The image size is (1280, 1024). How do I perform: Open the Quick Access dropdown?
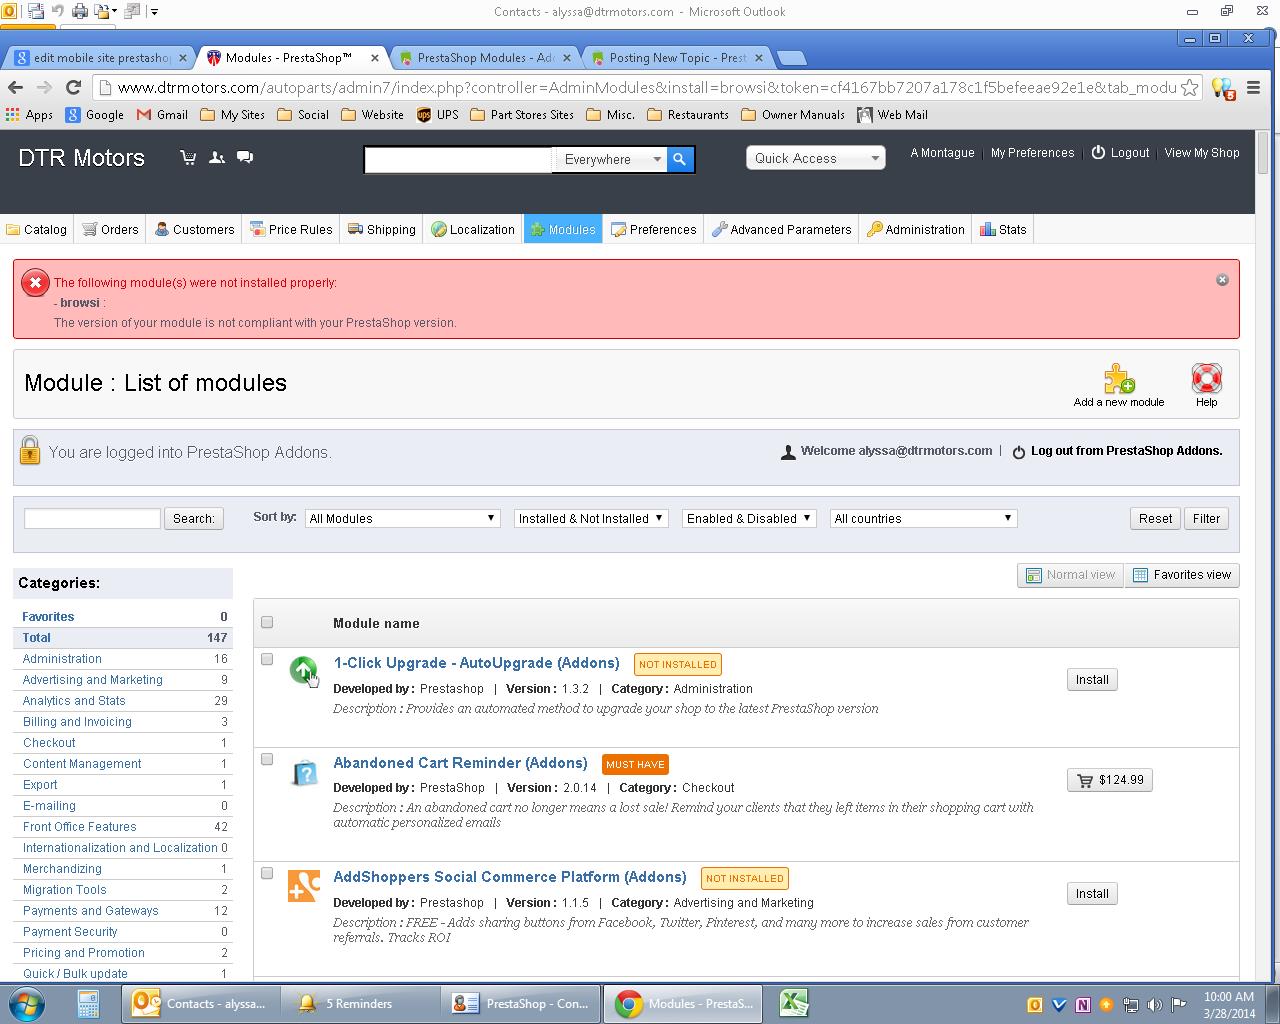pyautogui.click(x=816, y=158)
